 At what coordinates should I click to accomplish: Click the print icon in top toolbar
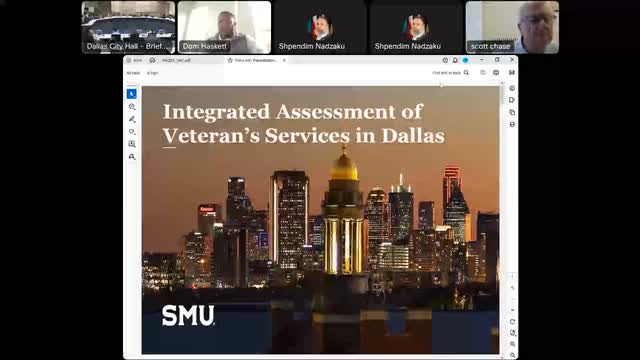coord(496,73)
